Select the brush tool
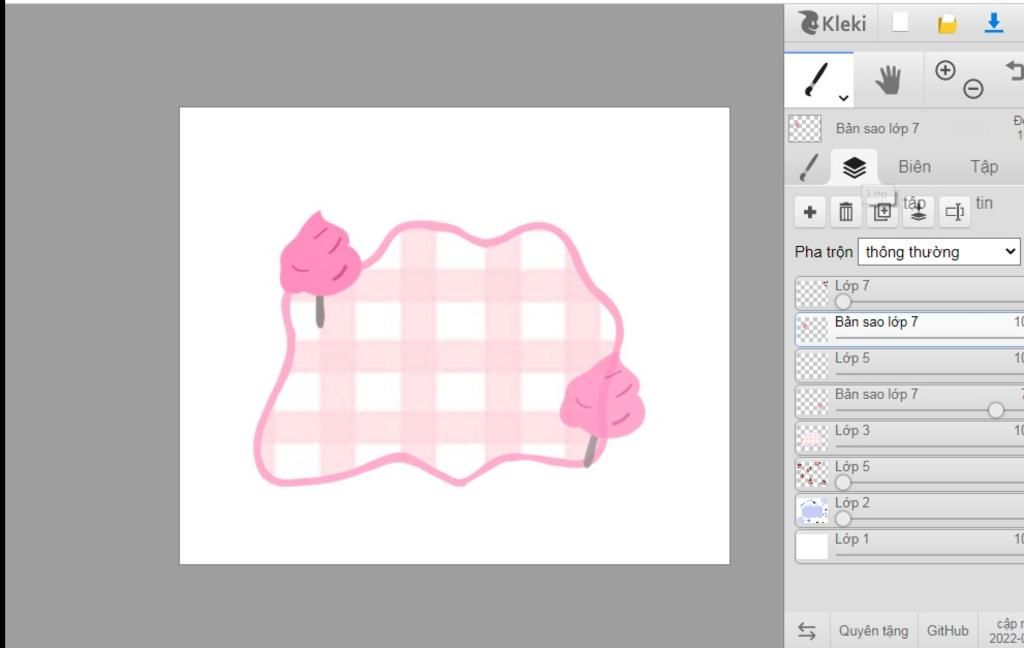 pos(817,79)
